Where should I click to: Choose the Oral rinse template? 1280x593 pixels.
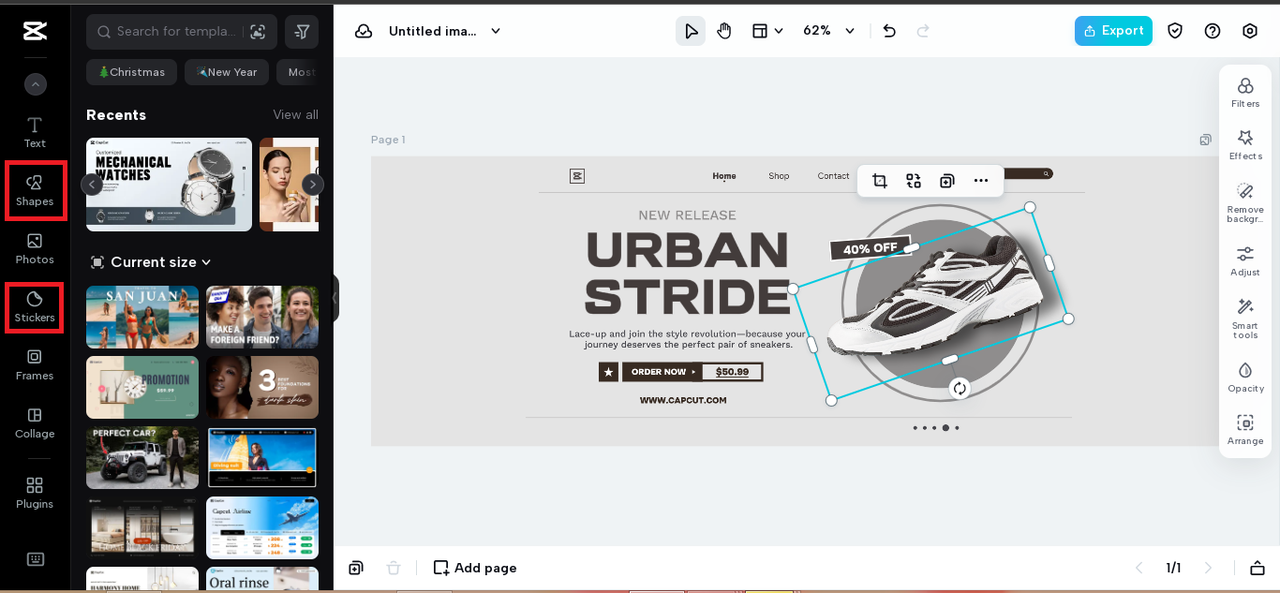262,579
